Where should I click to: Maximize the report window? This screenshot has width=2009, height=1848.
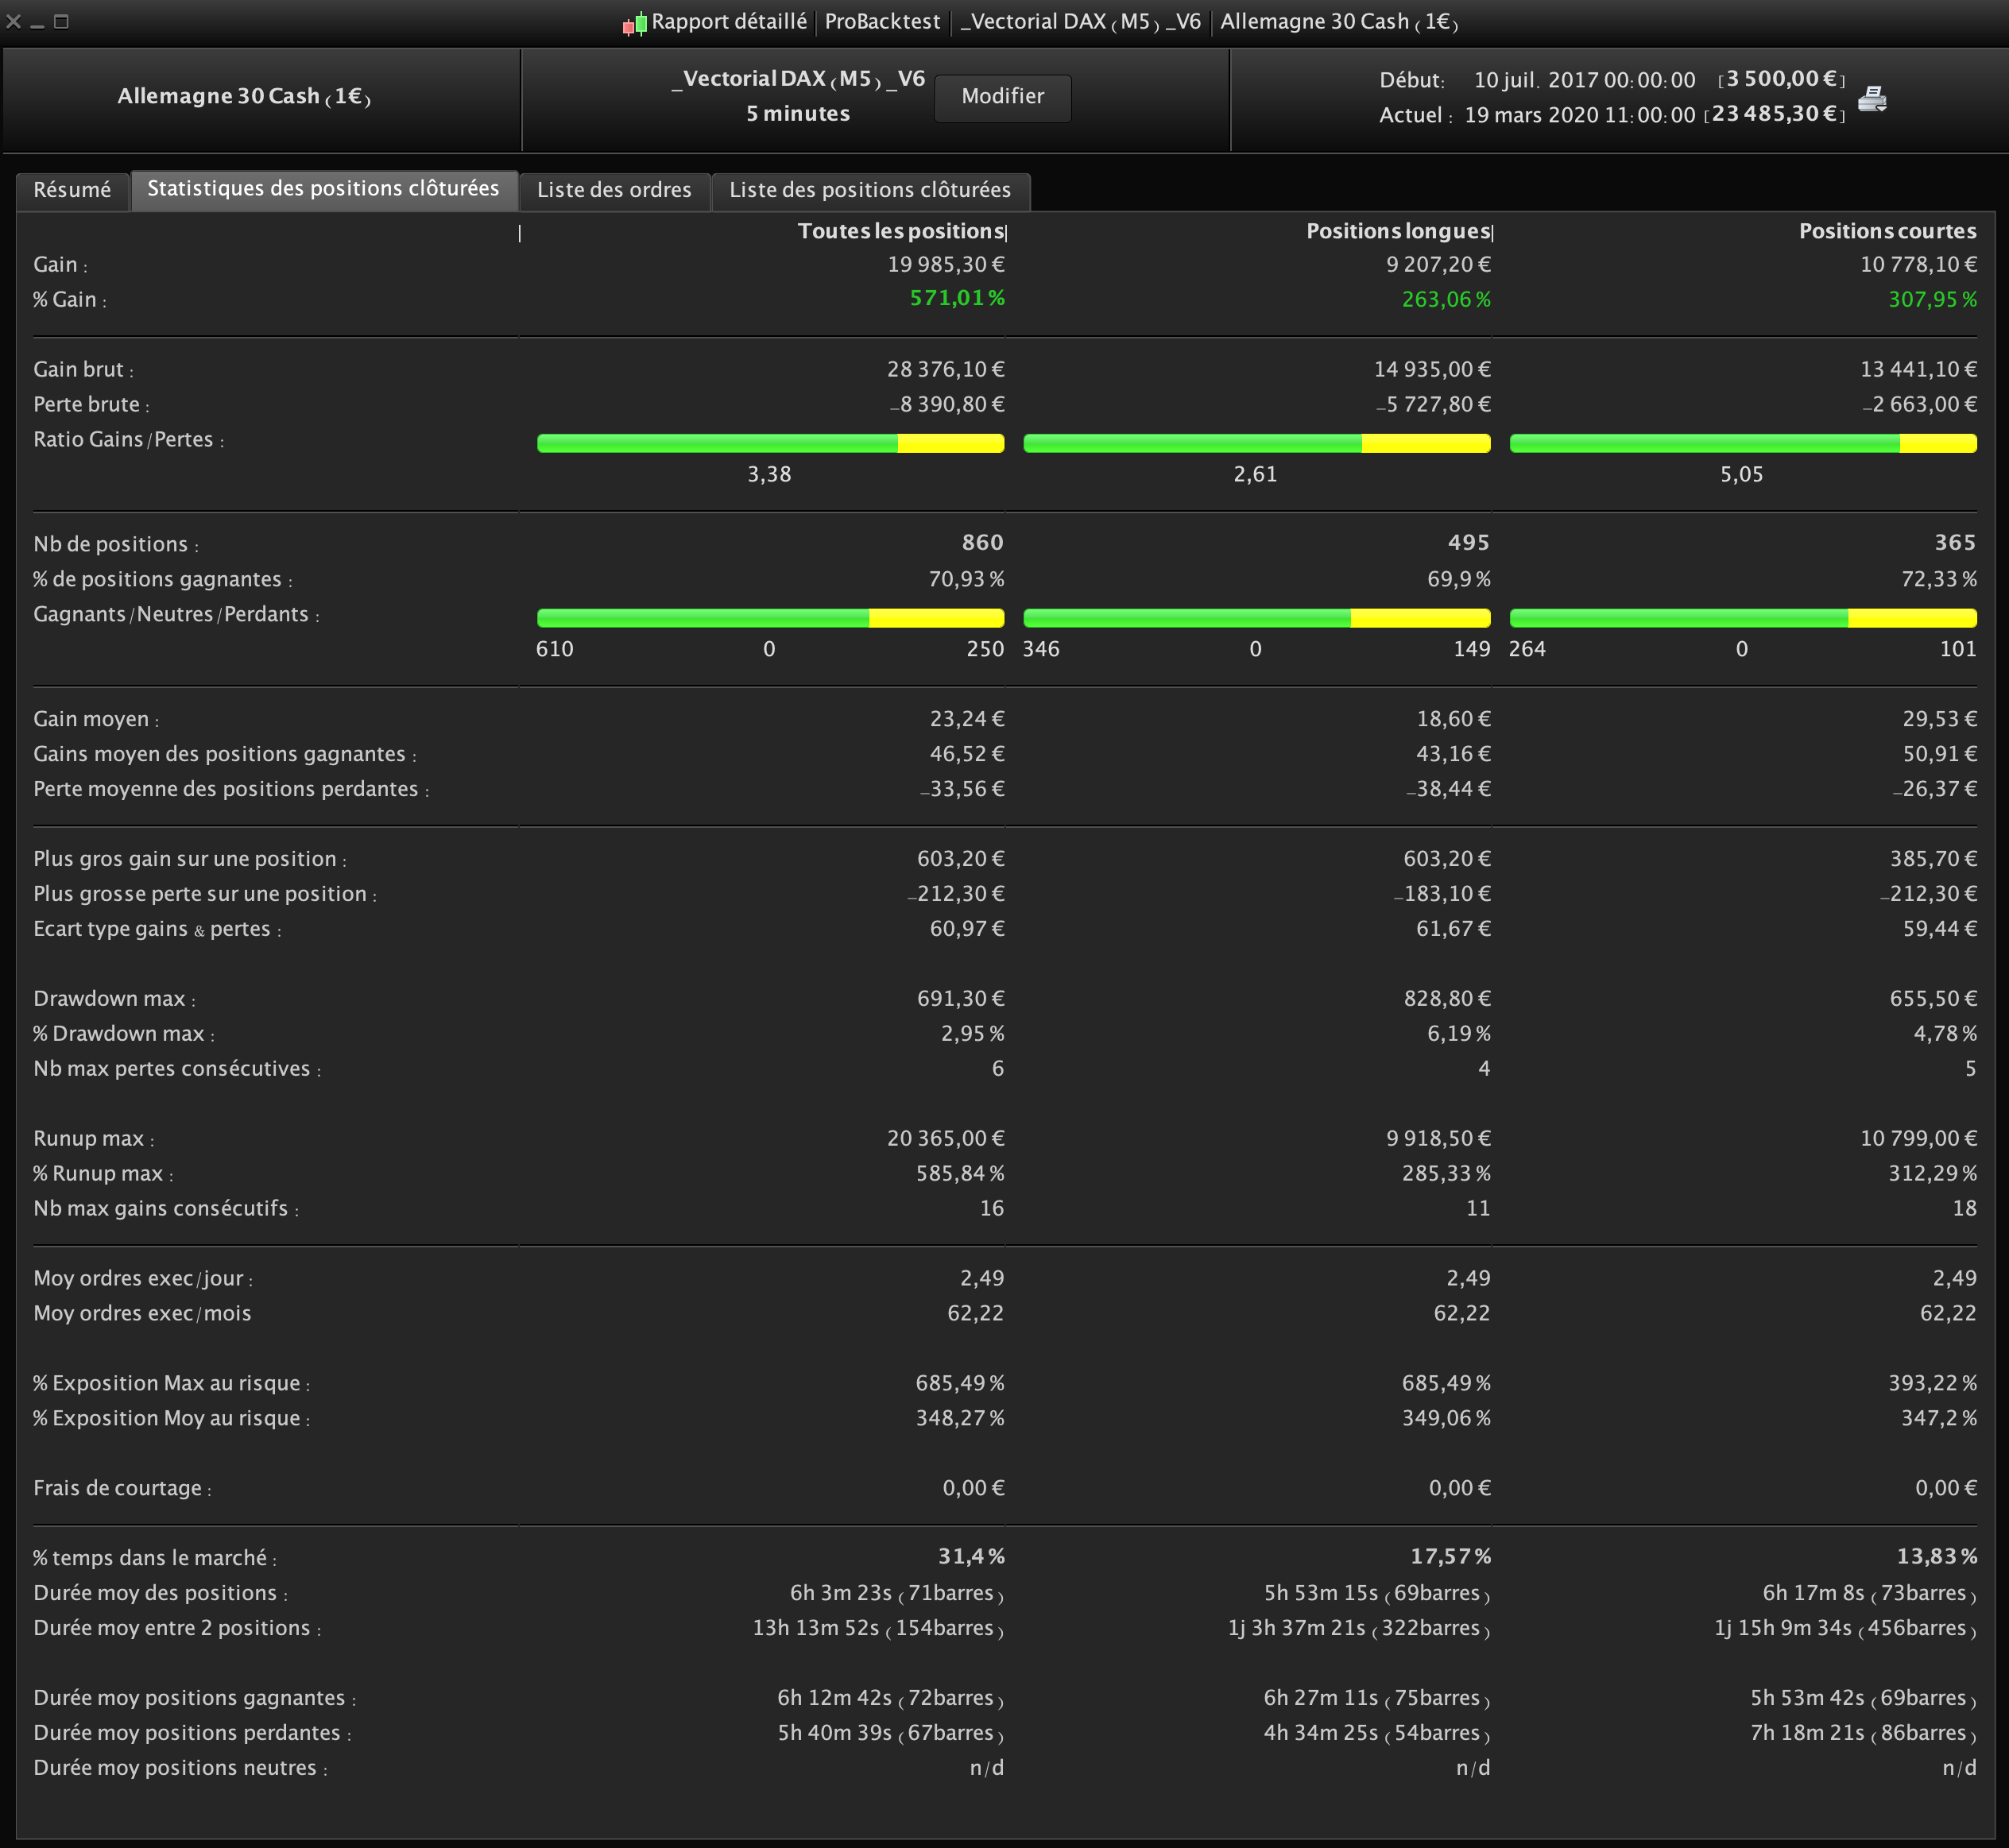click(x=61, y=21)
